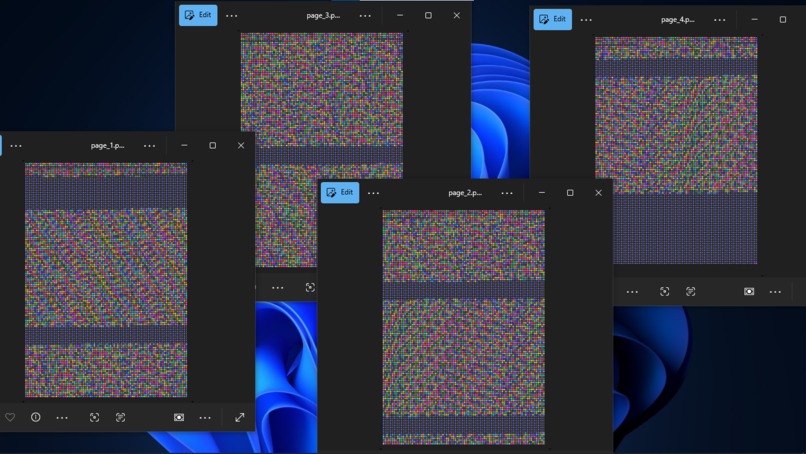The image size is (806, 454).
Task: Toggle filmstrip view icon in page_4 window
Action: 749,292
